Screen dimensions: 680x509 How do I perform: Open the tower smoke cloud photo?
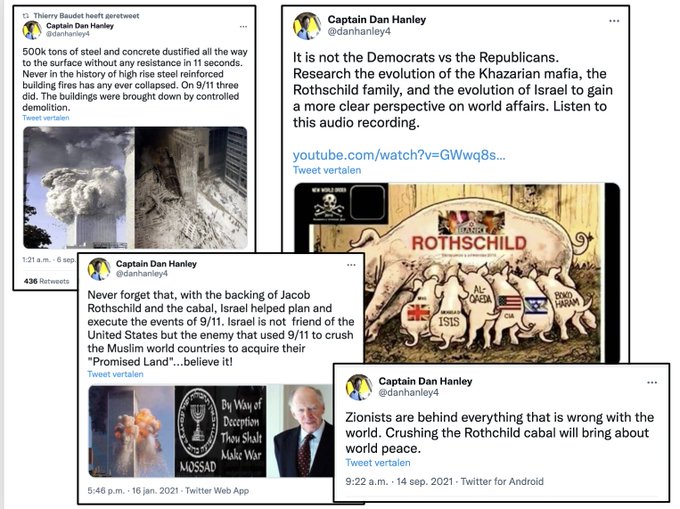pyautogui.click(x=78, y=188)
